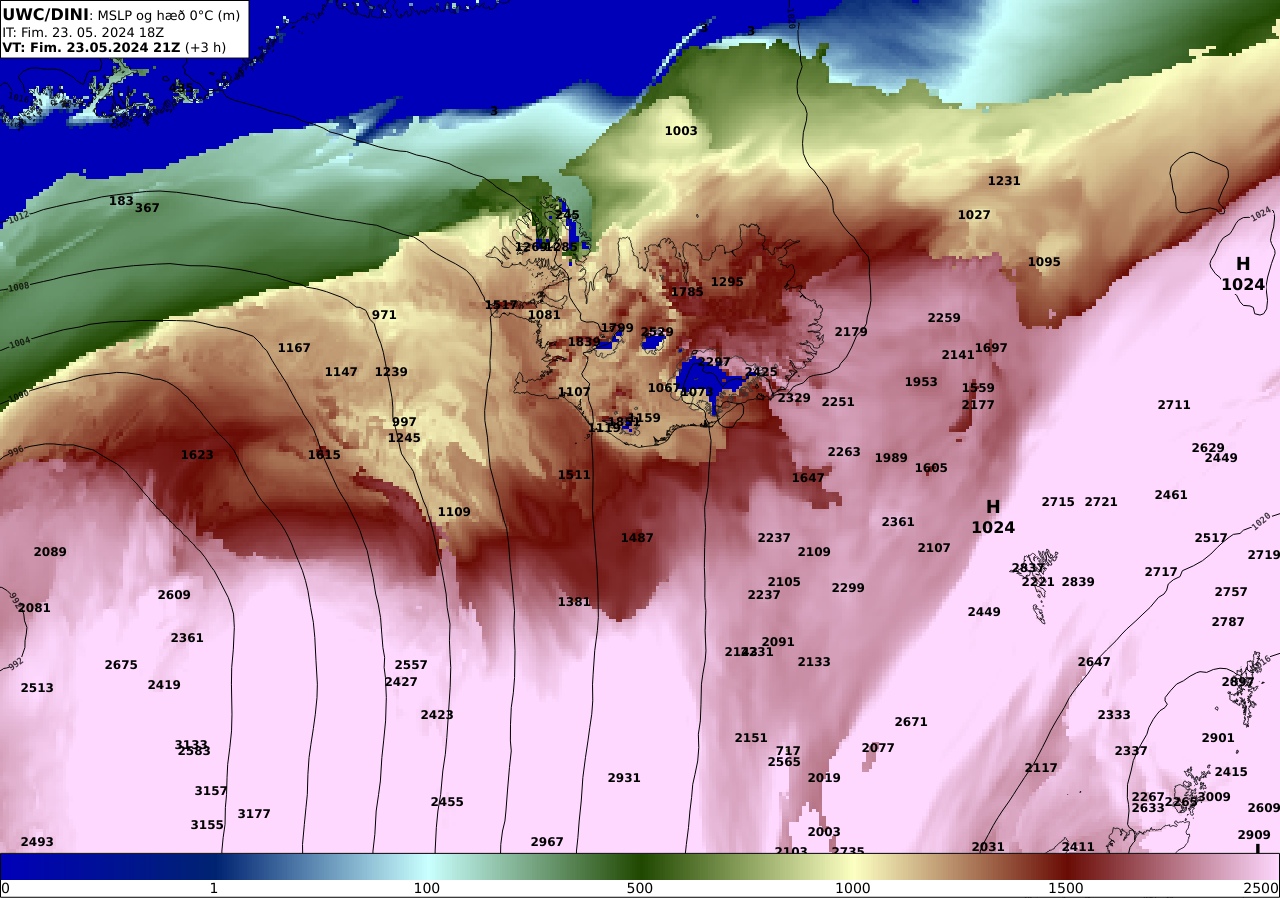
Task: Click the map value 1989
Action: [x=891, y=458]
